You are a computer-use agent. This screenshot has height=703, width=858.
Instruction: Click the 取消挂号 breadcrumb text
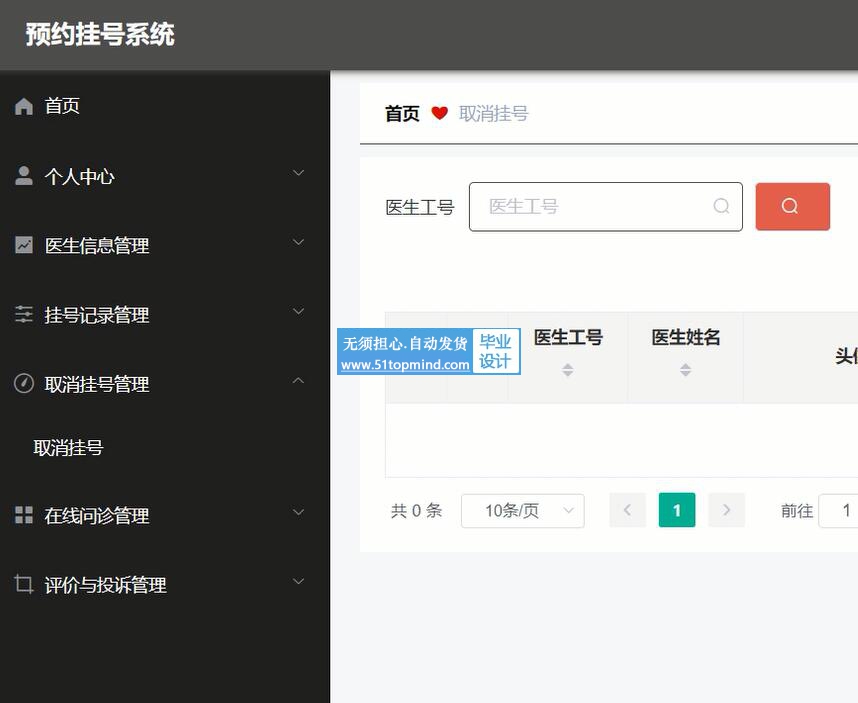(x=494, y=113)
